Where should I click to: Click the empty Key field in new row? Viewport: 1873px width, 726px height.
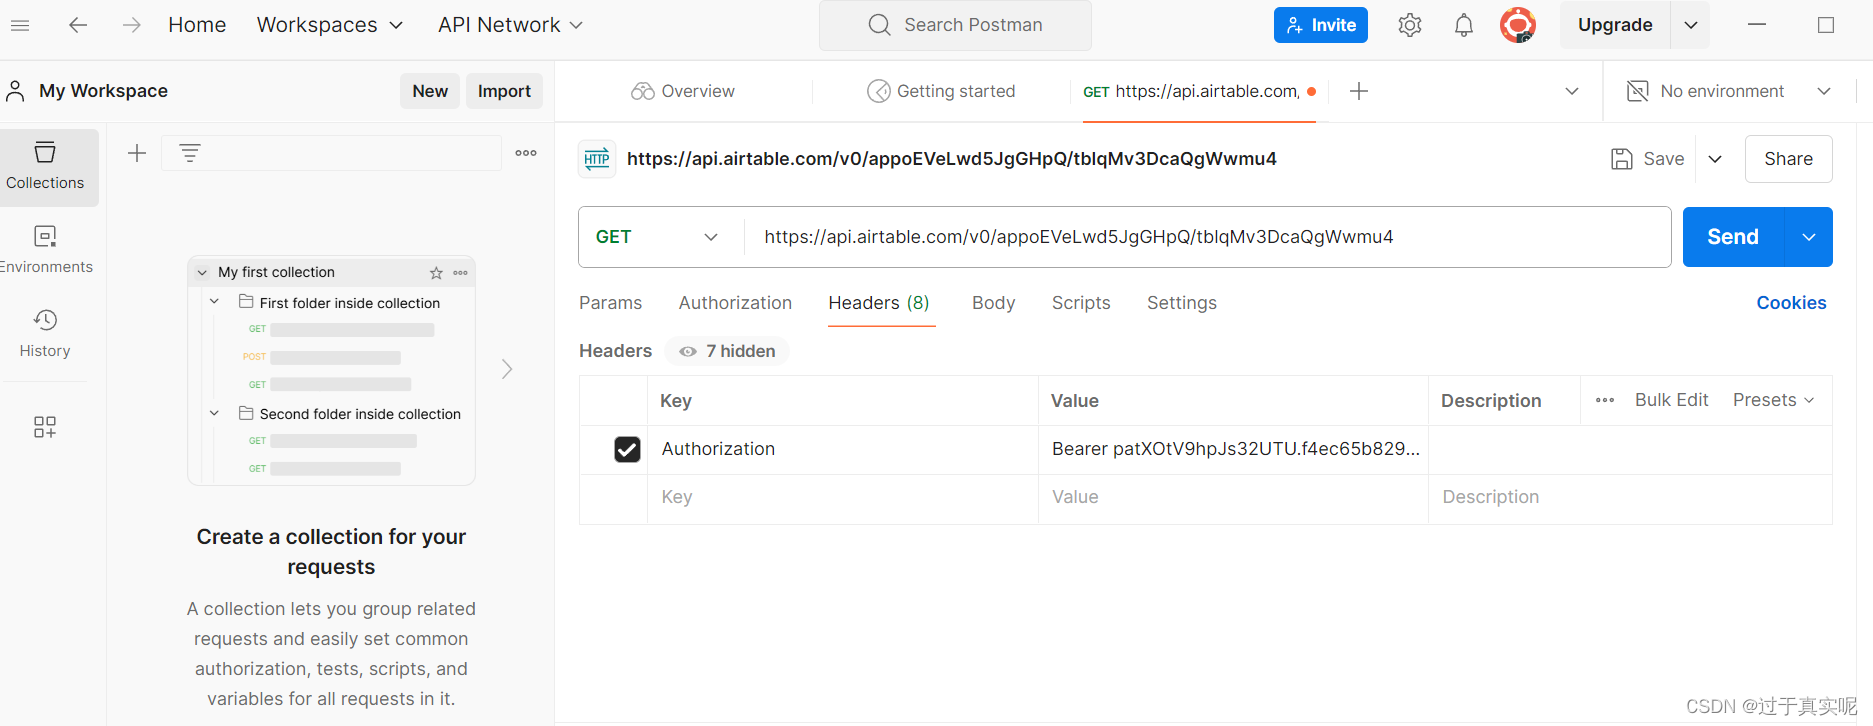click(x=842, y=498)
